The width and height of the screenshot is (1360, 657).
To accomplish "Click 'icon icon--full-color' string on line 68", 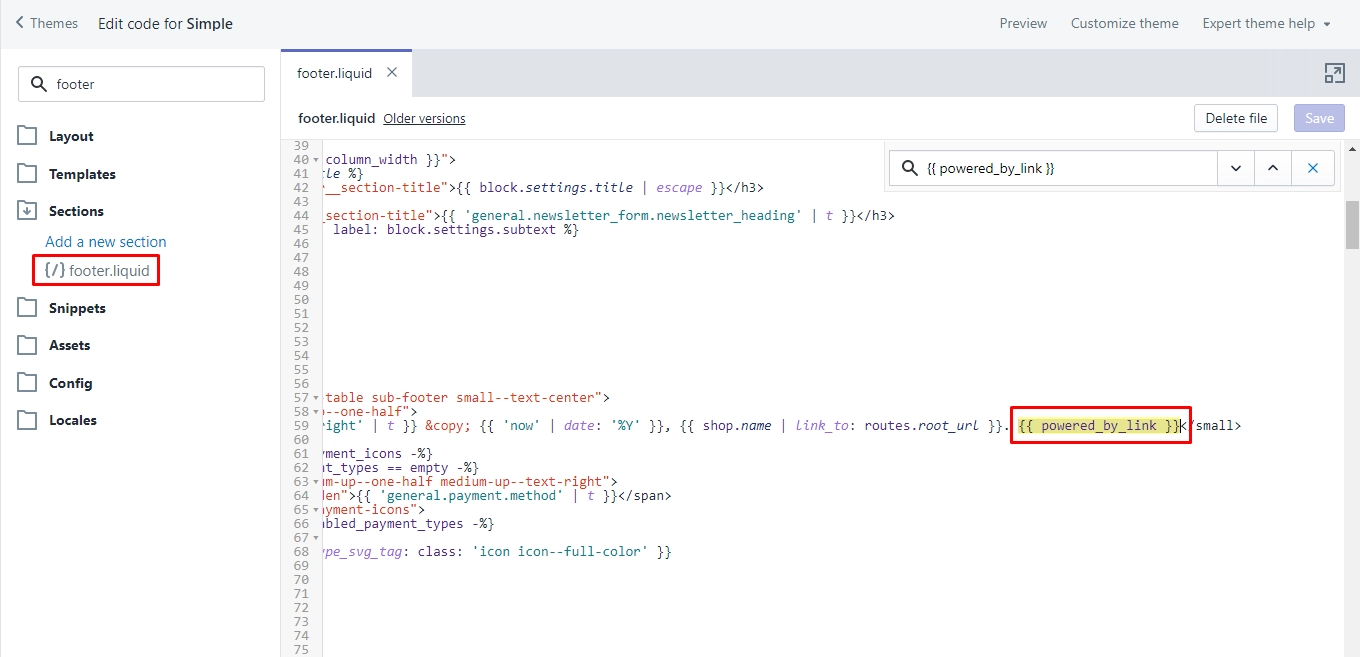I will 559,552.
